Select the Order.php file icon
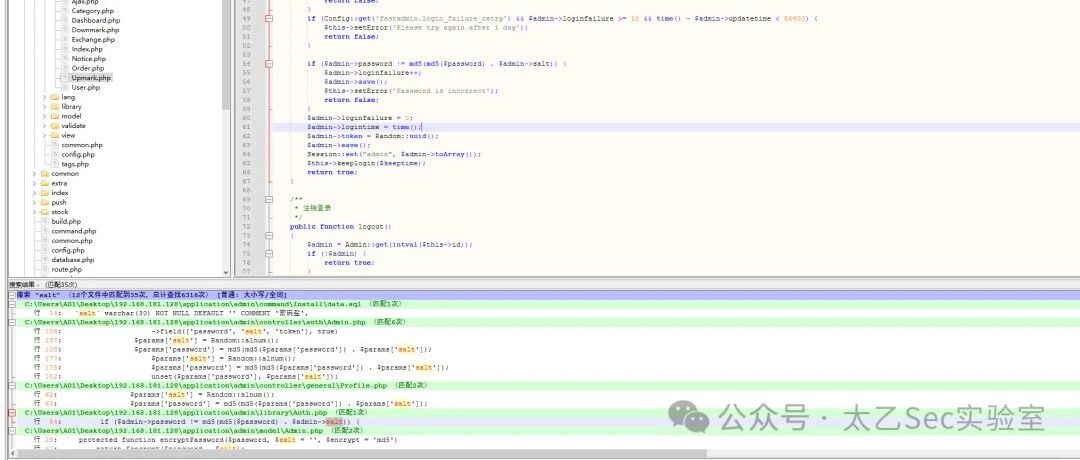 tap(65, 68)
